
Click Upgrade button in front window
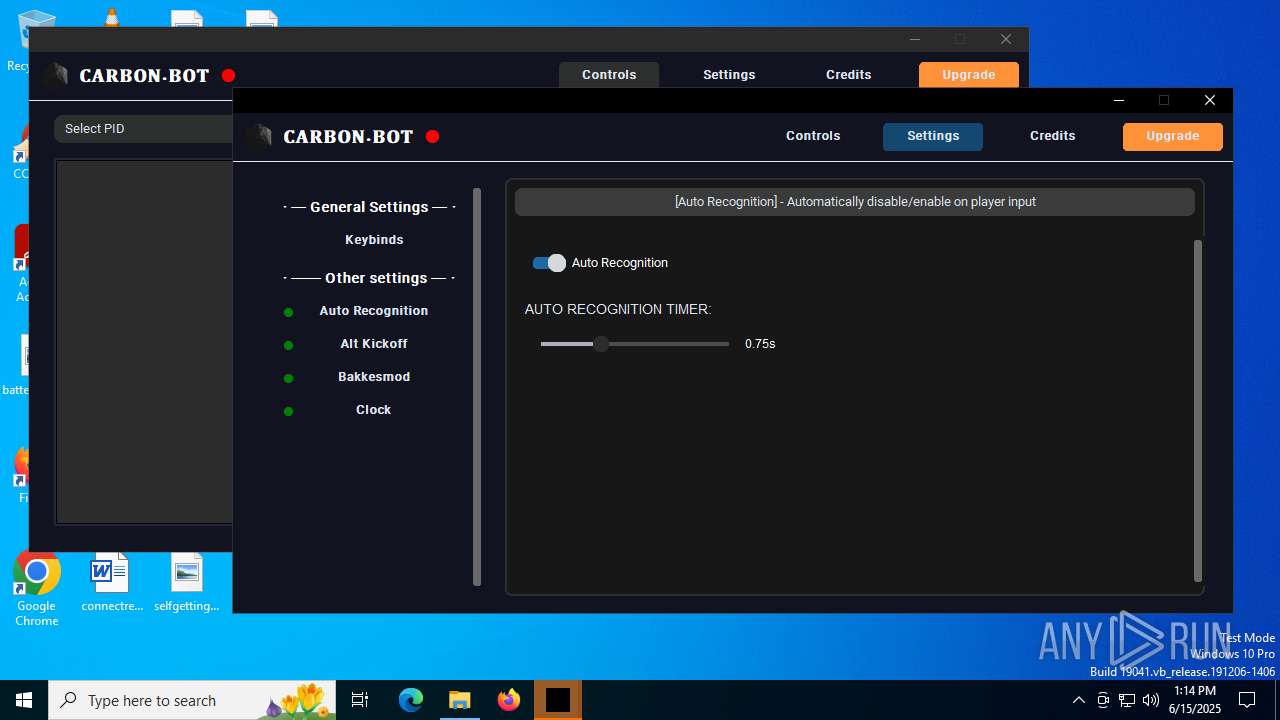pos(1173,136)
